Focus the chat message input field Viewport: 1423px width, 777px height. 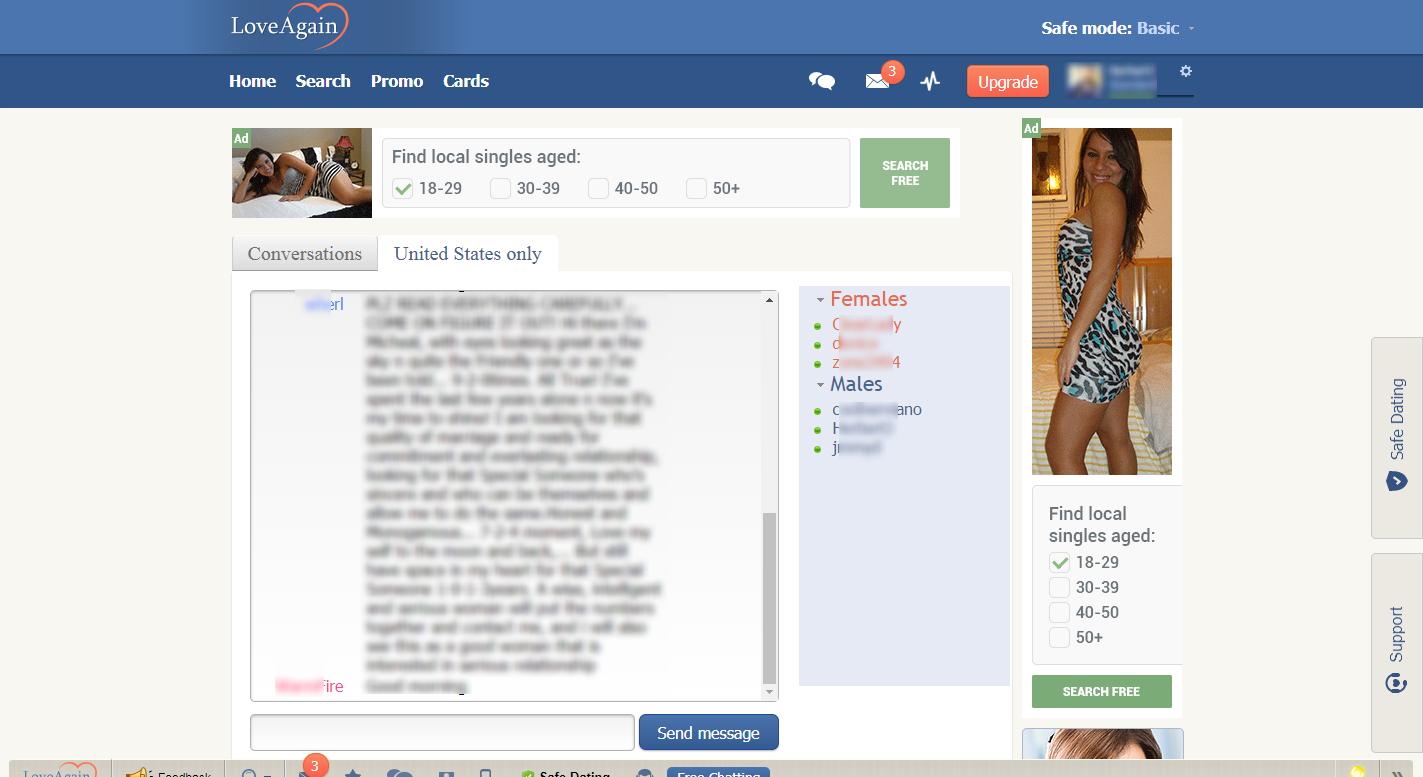click(x=442, y=732)
